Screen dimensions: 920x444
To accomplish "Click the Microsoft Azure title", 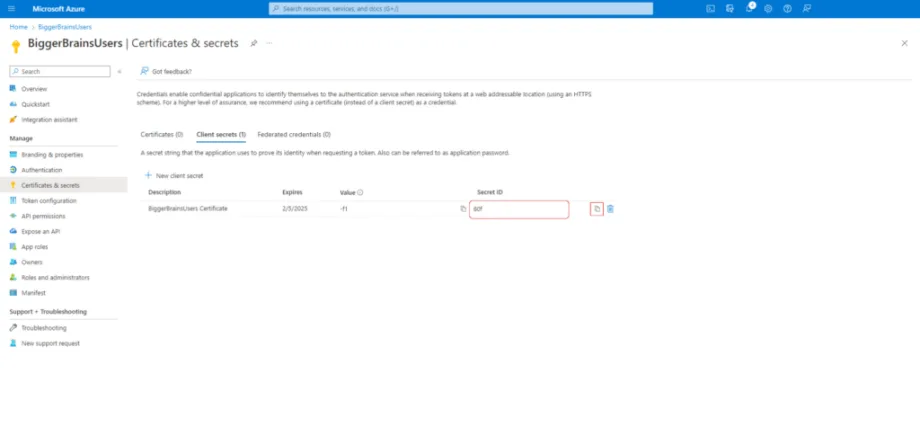I will pyautogui.click(x=59, y=9).
